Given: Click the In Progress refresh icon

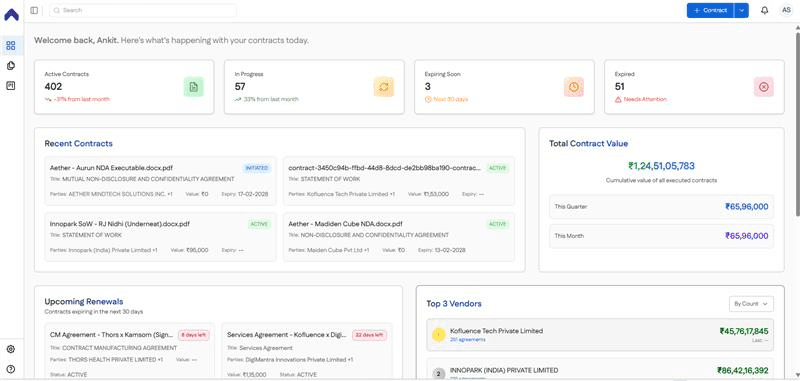Looking at the screenshot, I should (384, 87).
